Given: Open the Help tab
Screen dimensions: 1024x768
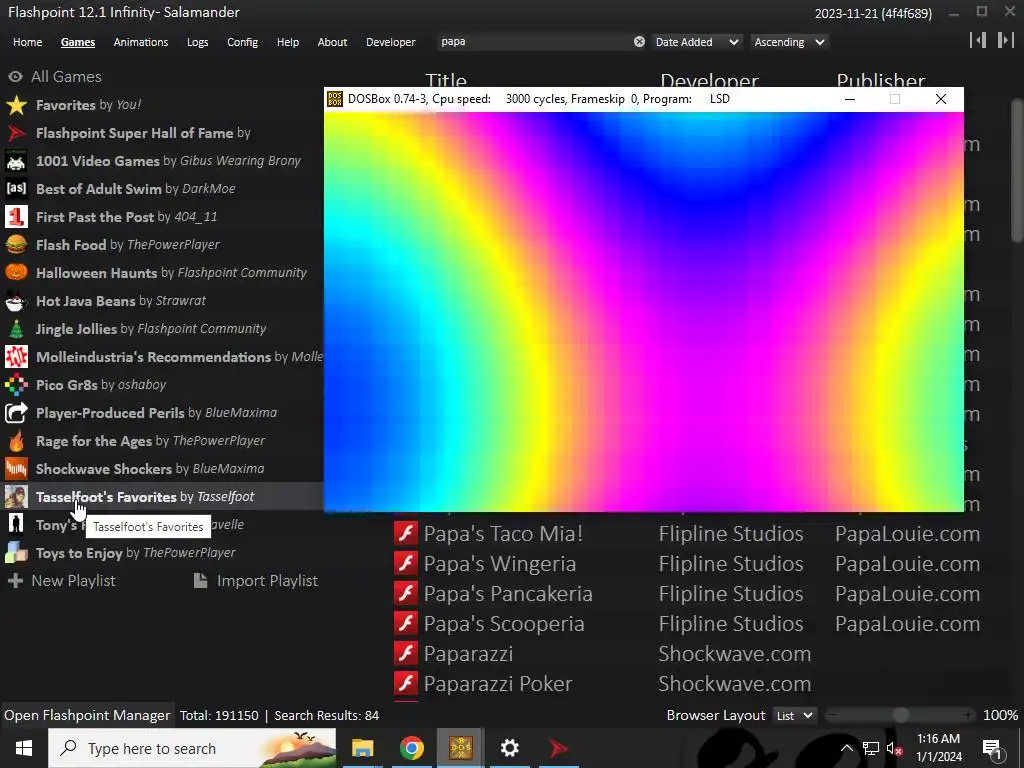Looking at the screenshot, I should click(x=287, y=42).
